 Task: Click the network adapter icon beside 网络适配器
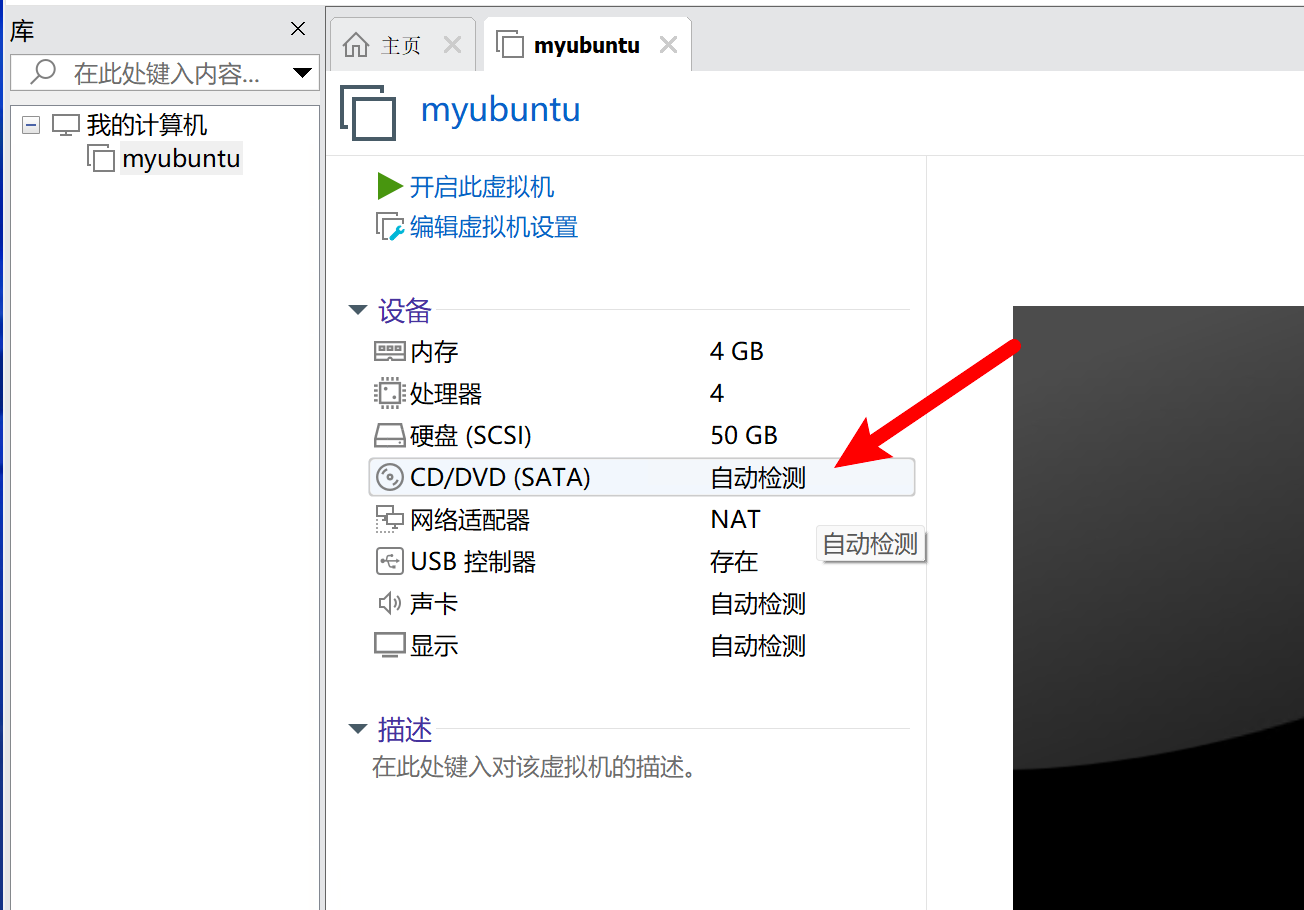coord(389,520)
